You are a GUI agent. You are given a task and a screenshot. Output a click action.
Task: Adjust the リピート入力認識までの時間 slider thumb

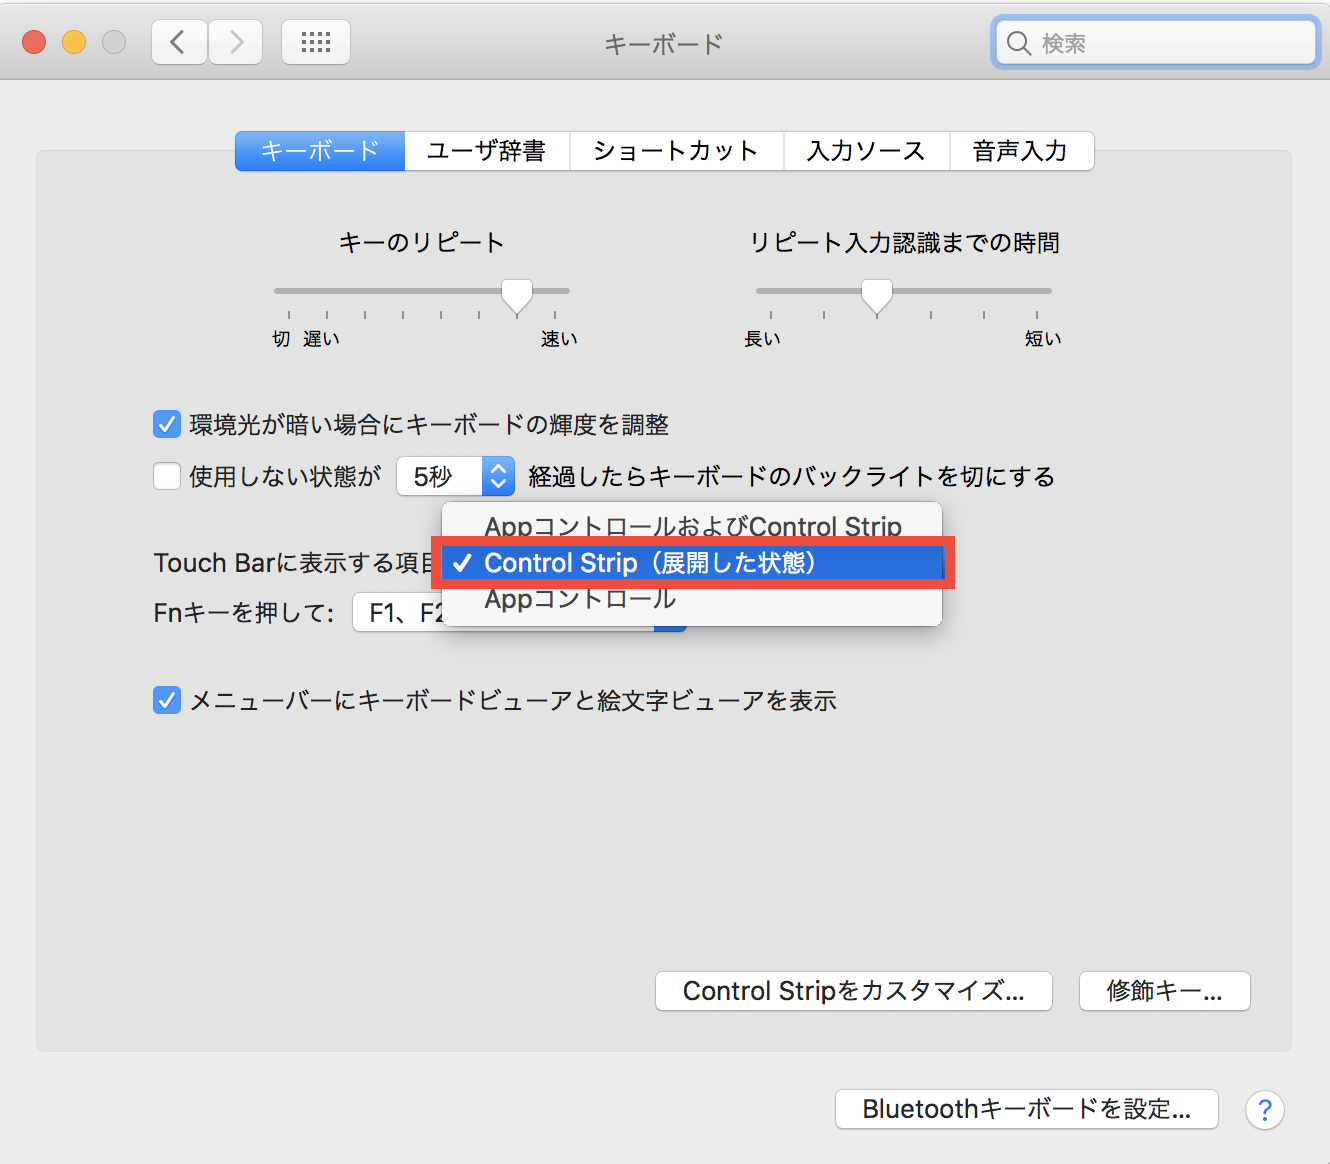click(877, 296)
